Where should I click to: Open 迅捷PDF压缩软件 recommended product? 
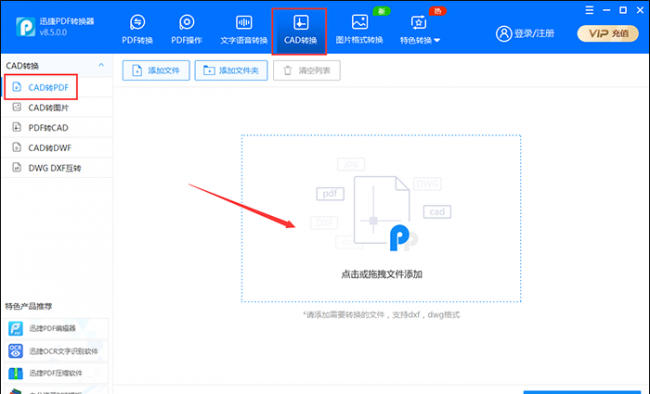(56, 373)
